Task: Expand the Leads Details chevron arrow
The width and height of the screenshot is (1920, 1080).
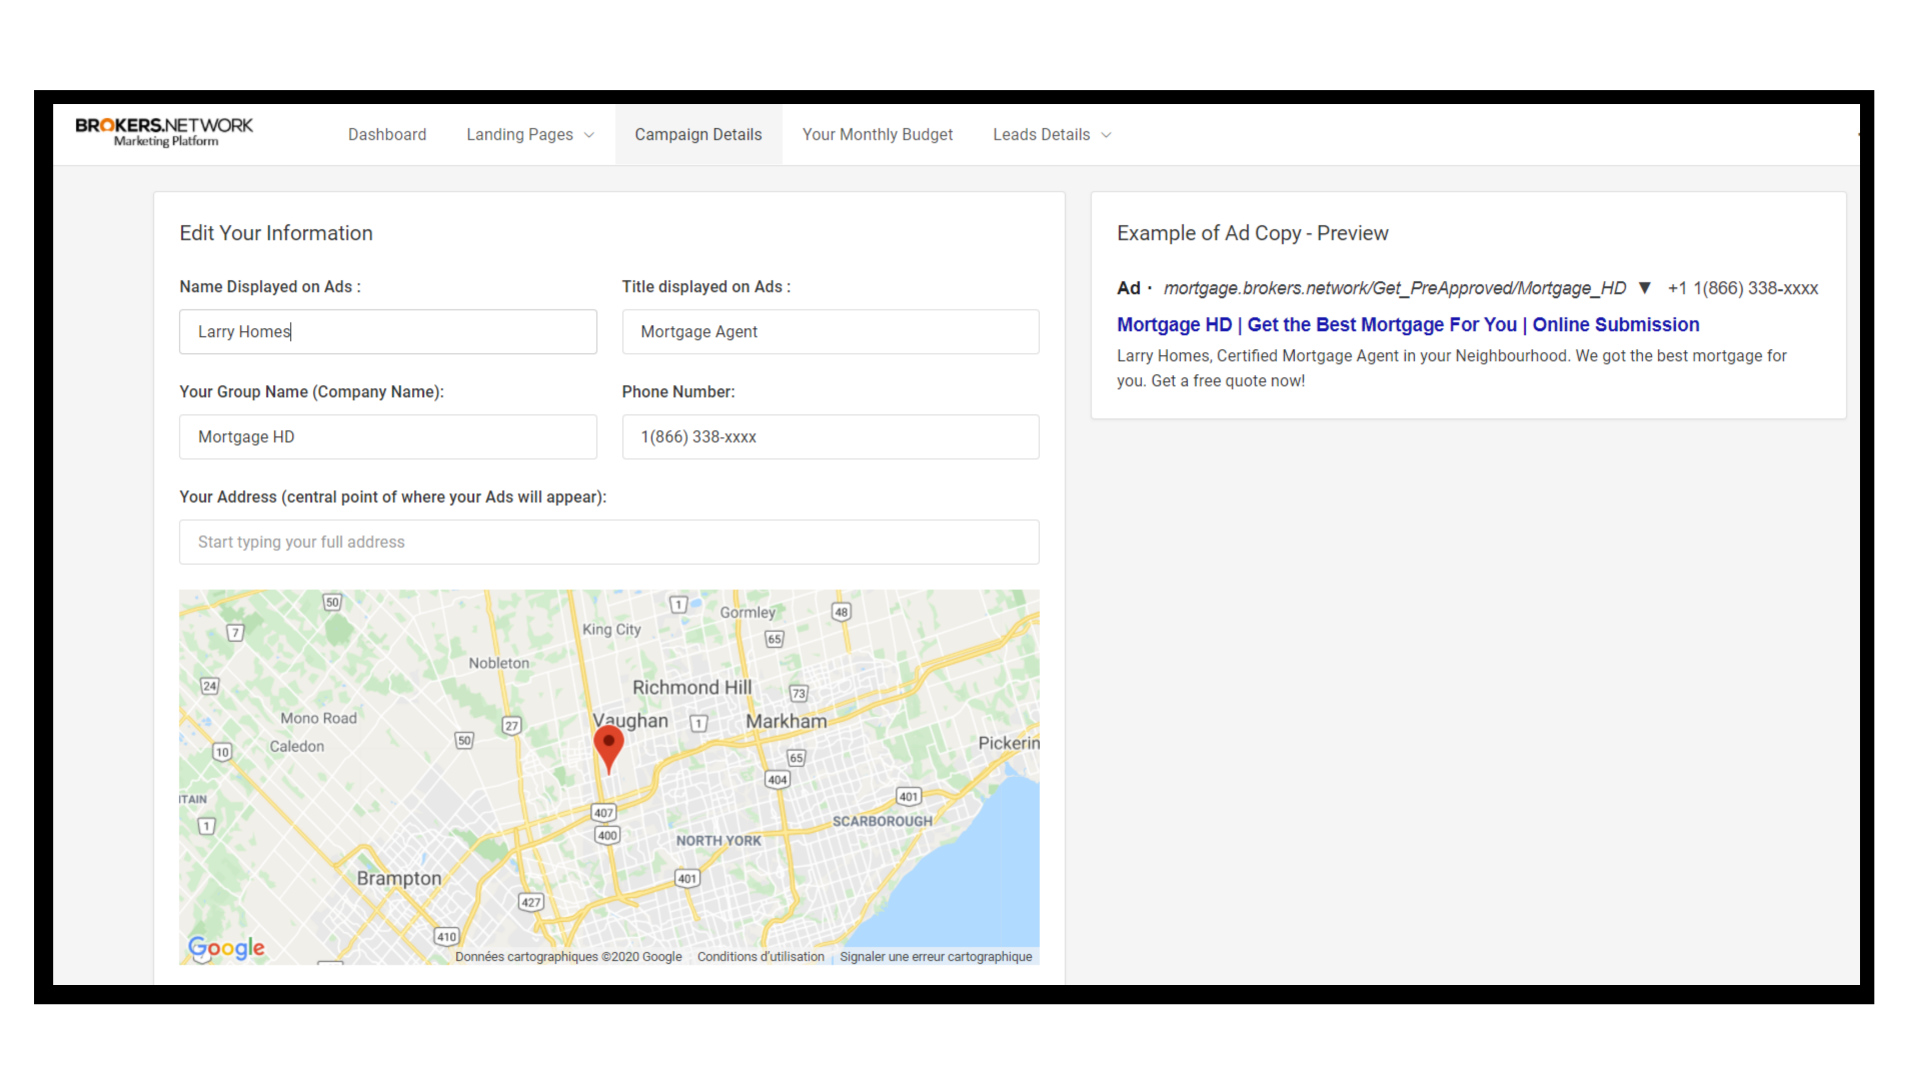Action: tap(1106, 135)
